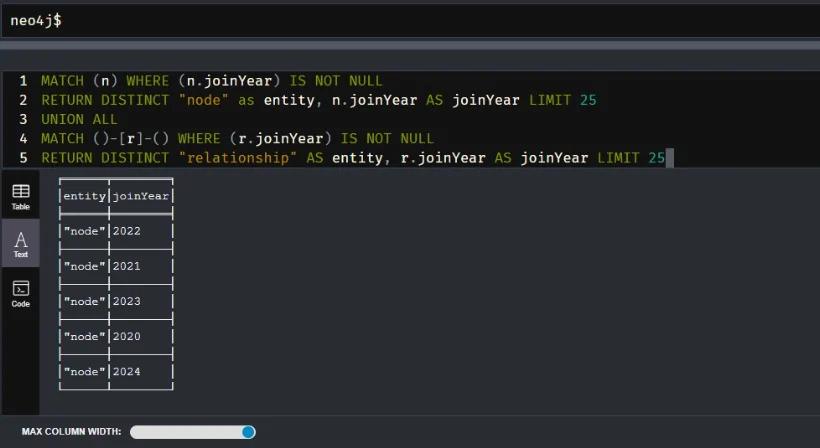Image resolution: width=820 pixels, height=448 pixels.
Task: Click the joinYear column header
Action: pos(141,196)
